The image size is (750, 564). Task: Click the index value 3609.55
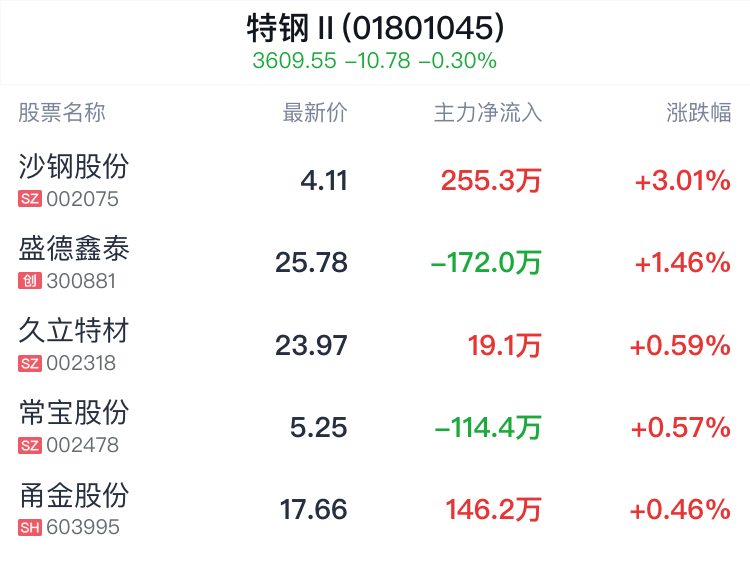pyautogui.click(x=294, y=61)
